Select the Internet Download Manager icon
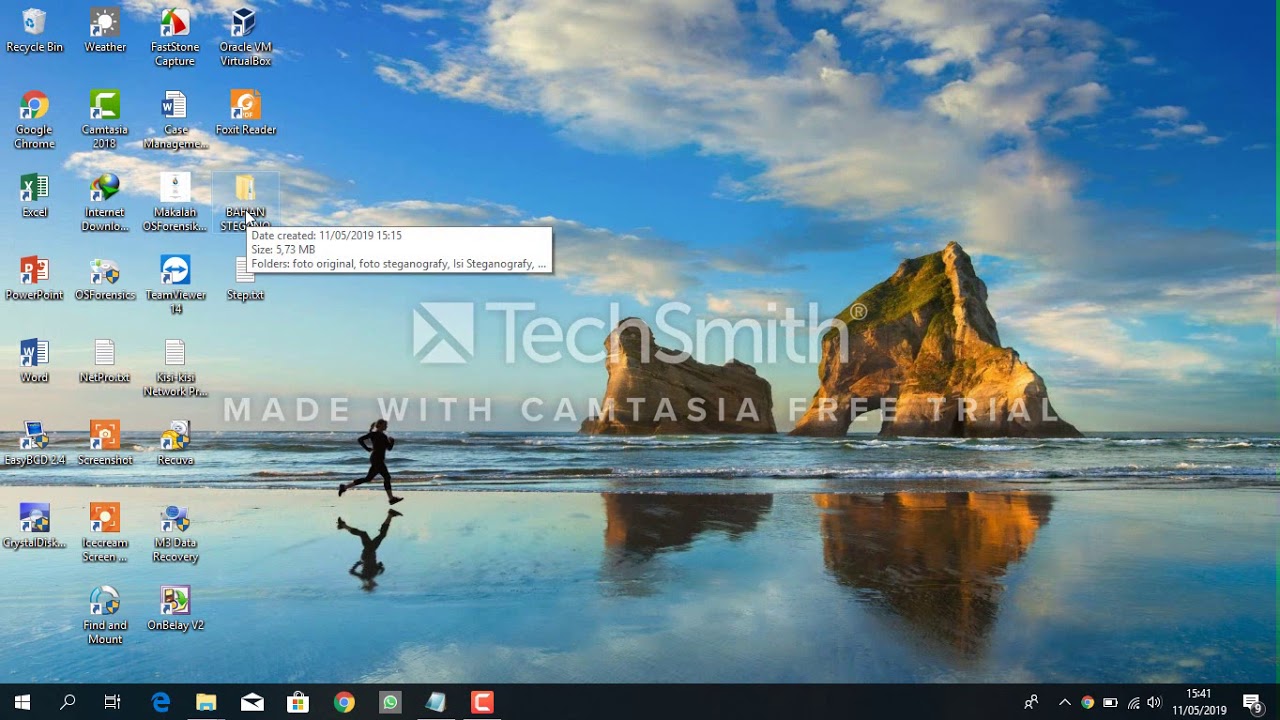The width and height of the screenshot is (1280, 720). pos(105,203)
